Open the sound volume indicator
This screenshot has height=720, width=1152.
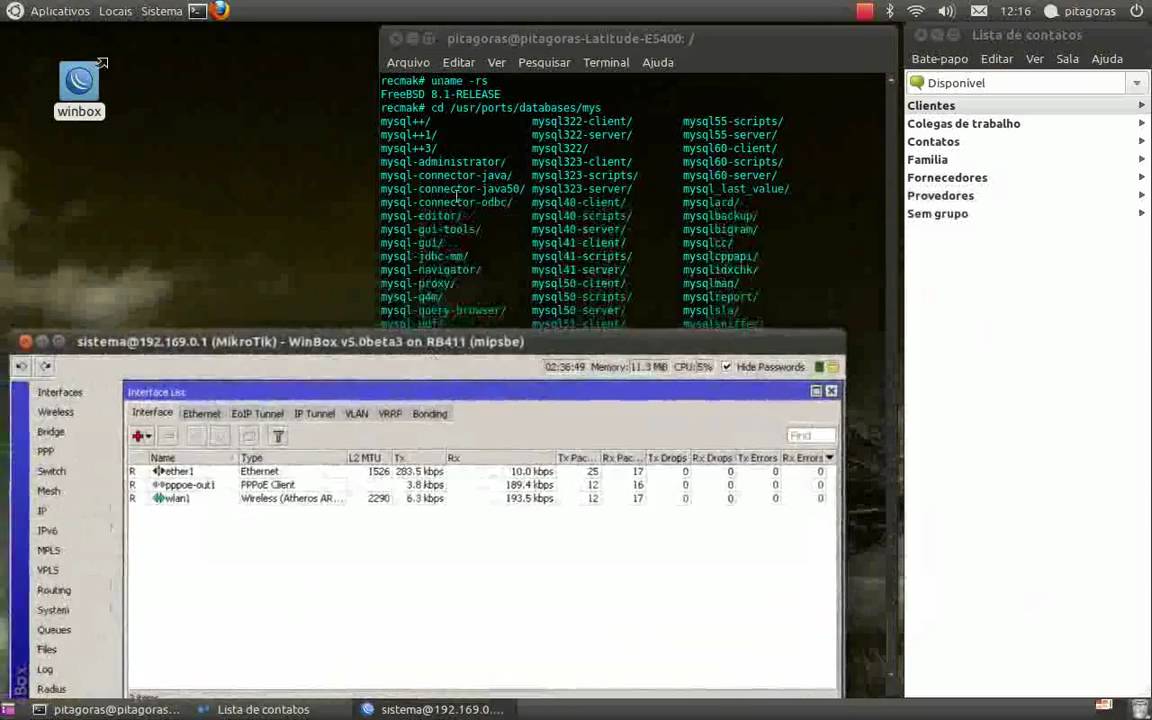[946, 11]
